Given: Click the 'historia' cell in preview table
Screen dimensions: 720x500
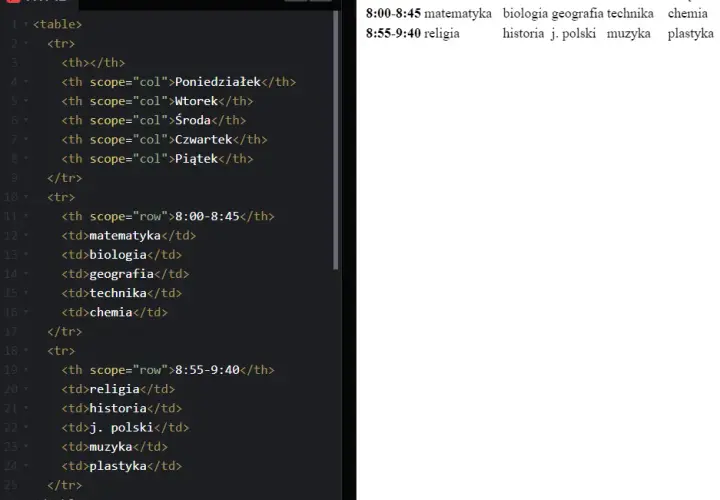Looking at the screenshot, I should [523, 34].
